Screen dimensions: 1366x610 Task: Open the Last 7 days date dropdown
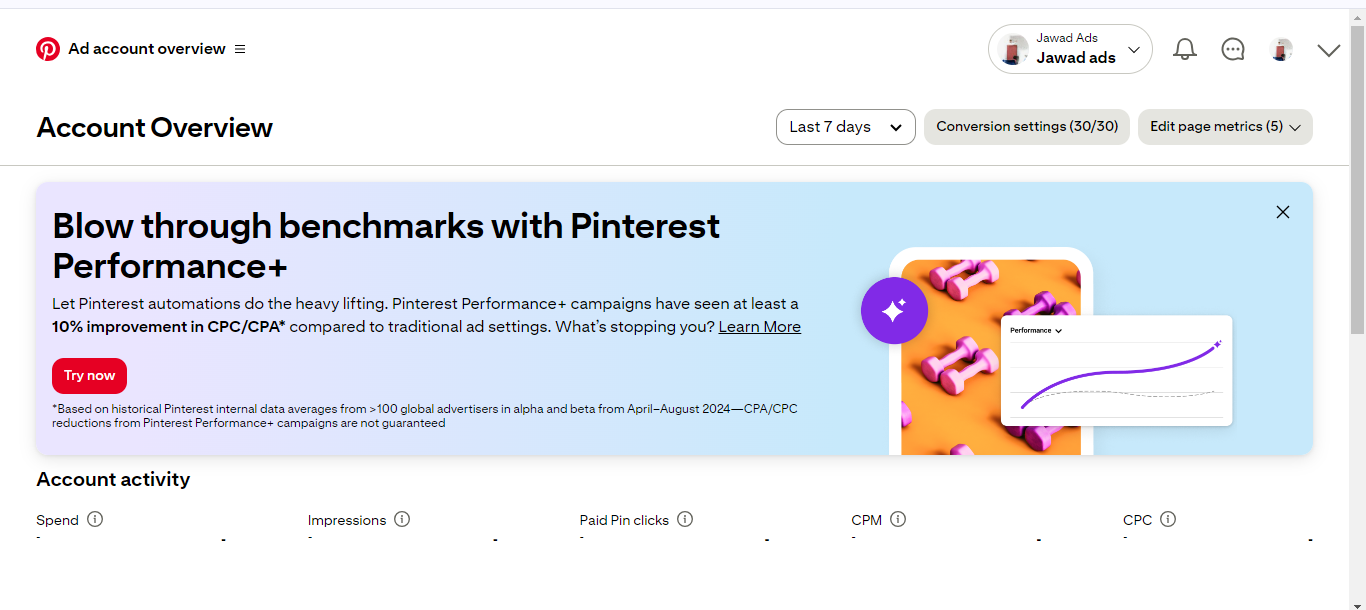845,127
